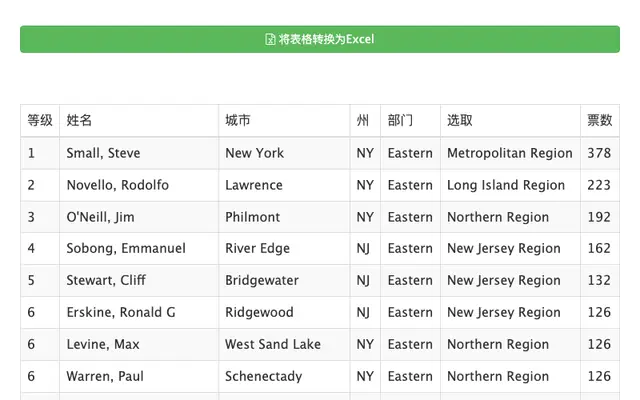
Task: Select the 州 column header
Action: pos(365,120)
